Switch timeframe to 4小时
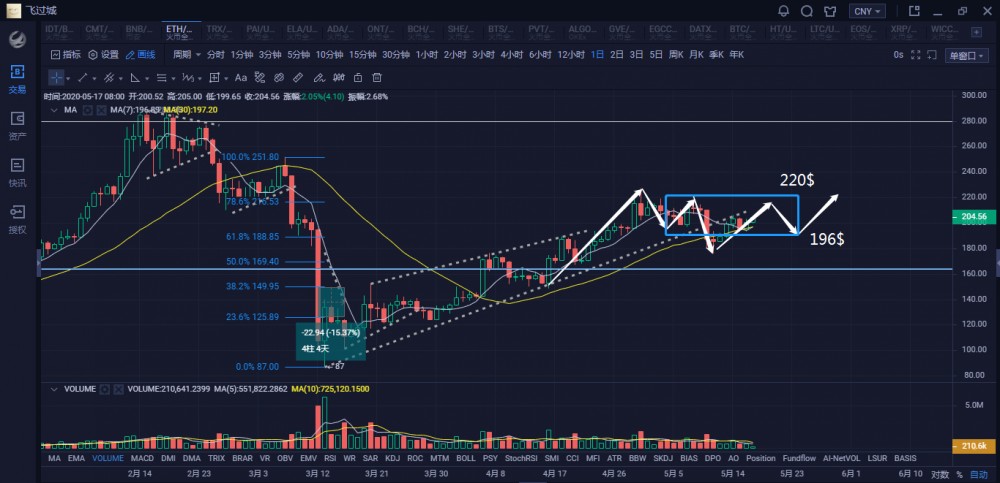This screenshot has height=483, width=1000. pyautogui.click(x=512, y=55)
